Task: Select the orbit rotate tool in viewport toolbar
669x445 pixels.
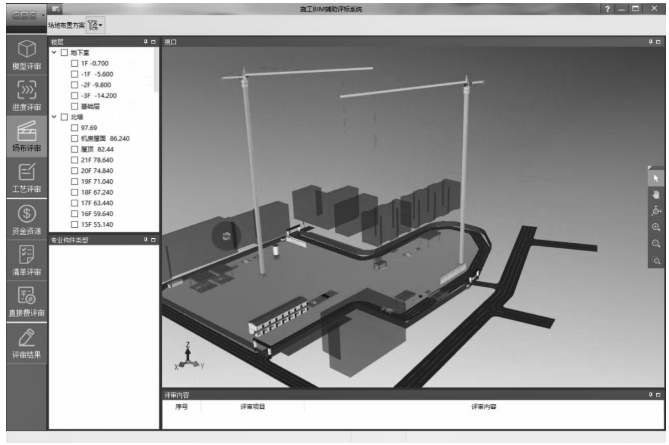Action: (656, 211)
